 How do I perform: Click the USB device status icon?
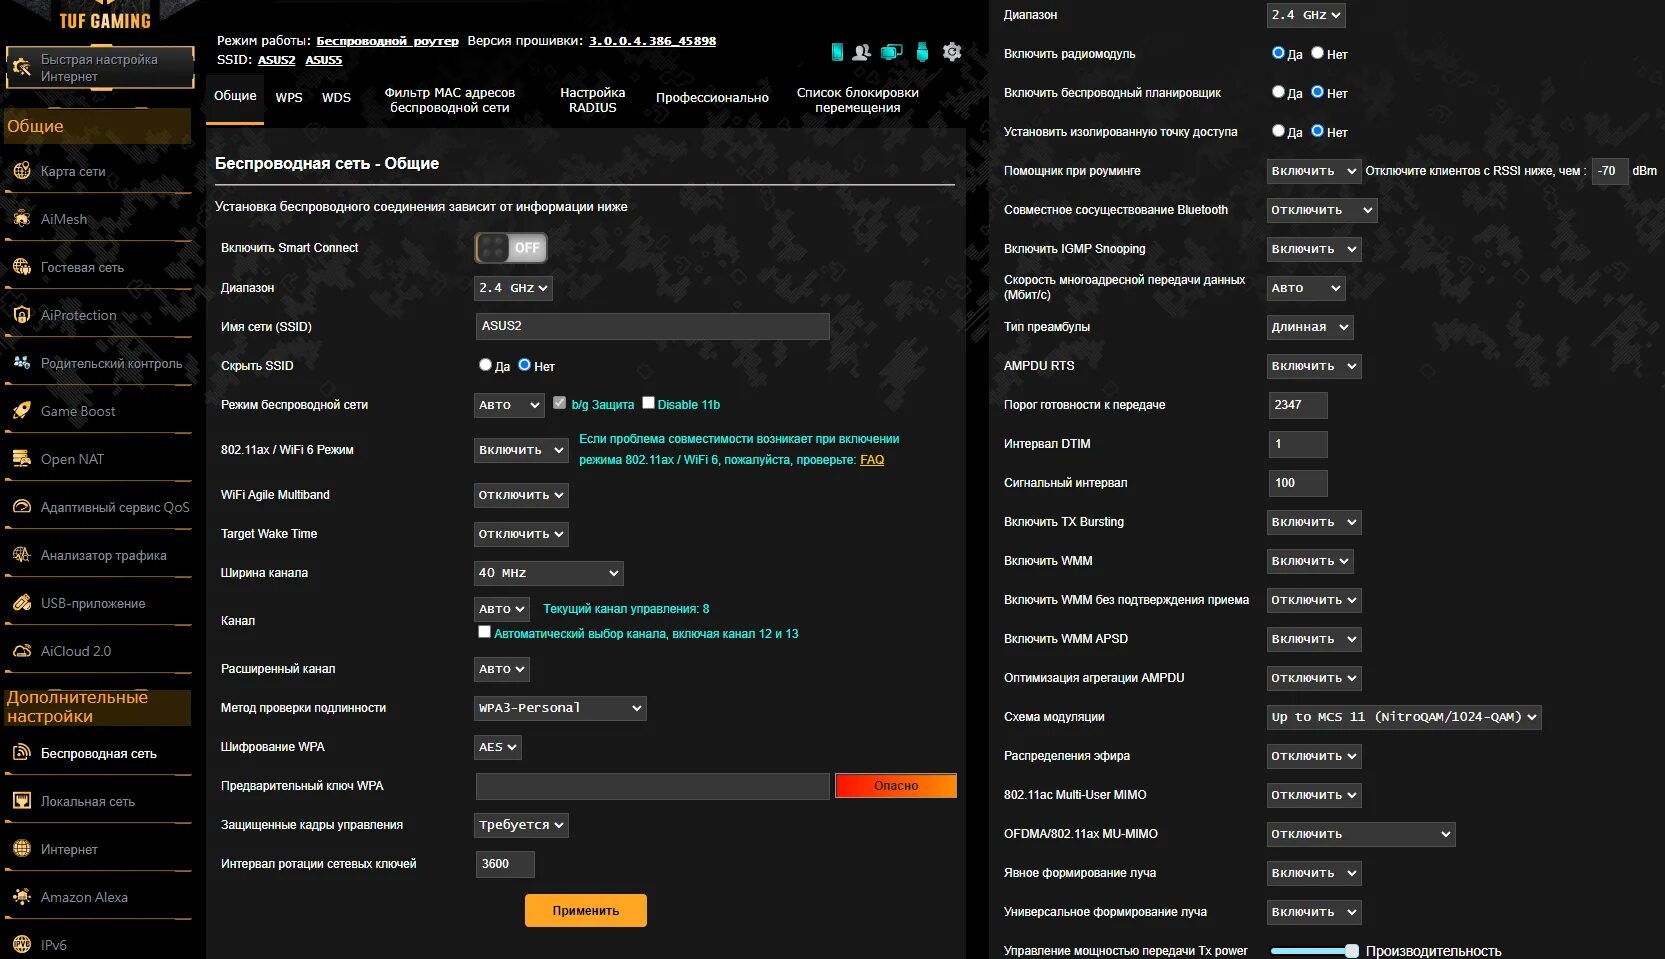click(x=922, y=52)
